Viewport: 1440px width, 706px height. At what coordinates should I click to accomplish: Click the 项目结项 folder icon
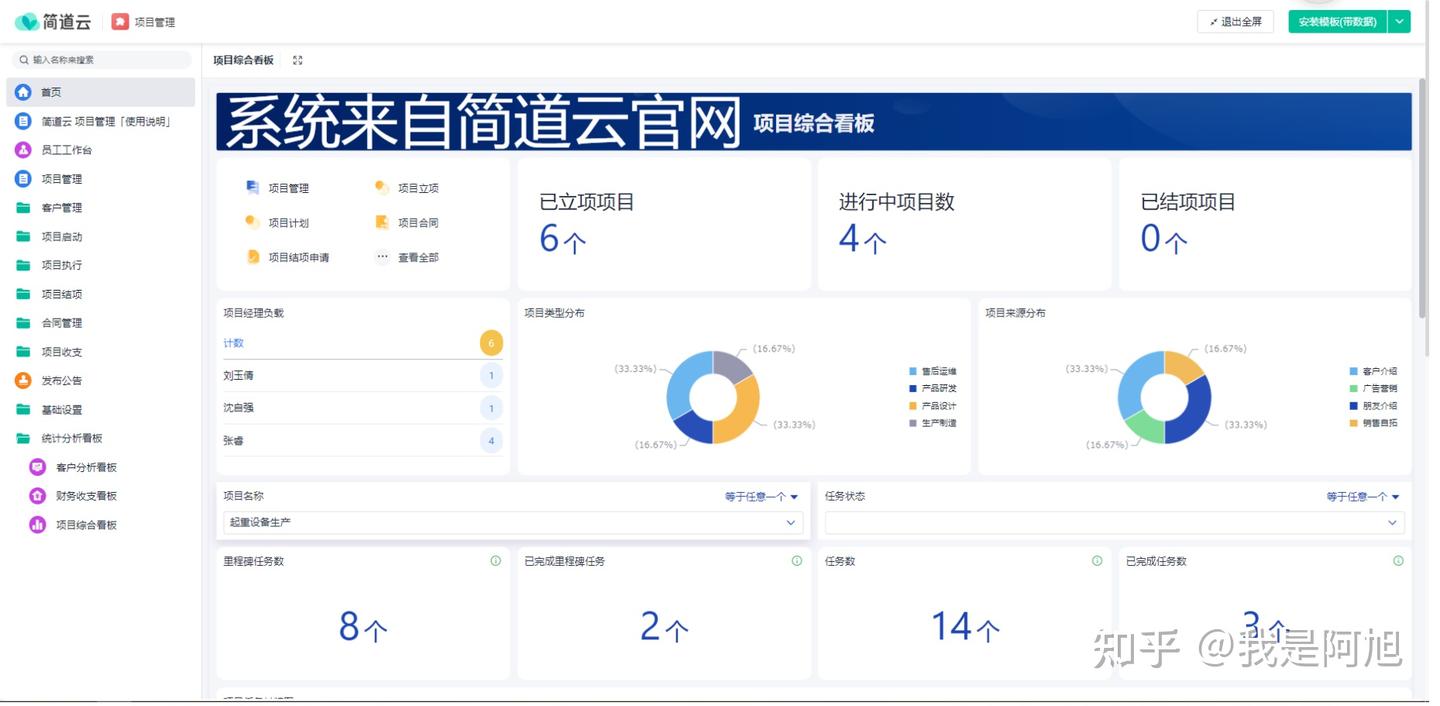click(23, 294)
